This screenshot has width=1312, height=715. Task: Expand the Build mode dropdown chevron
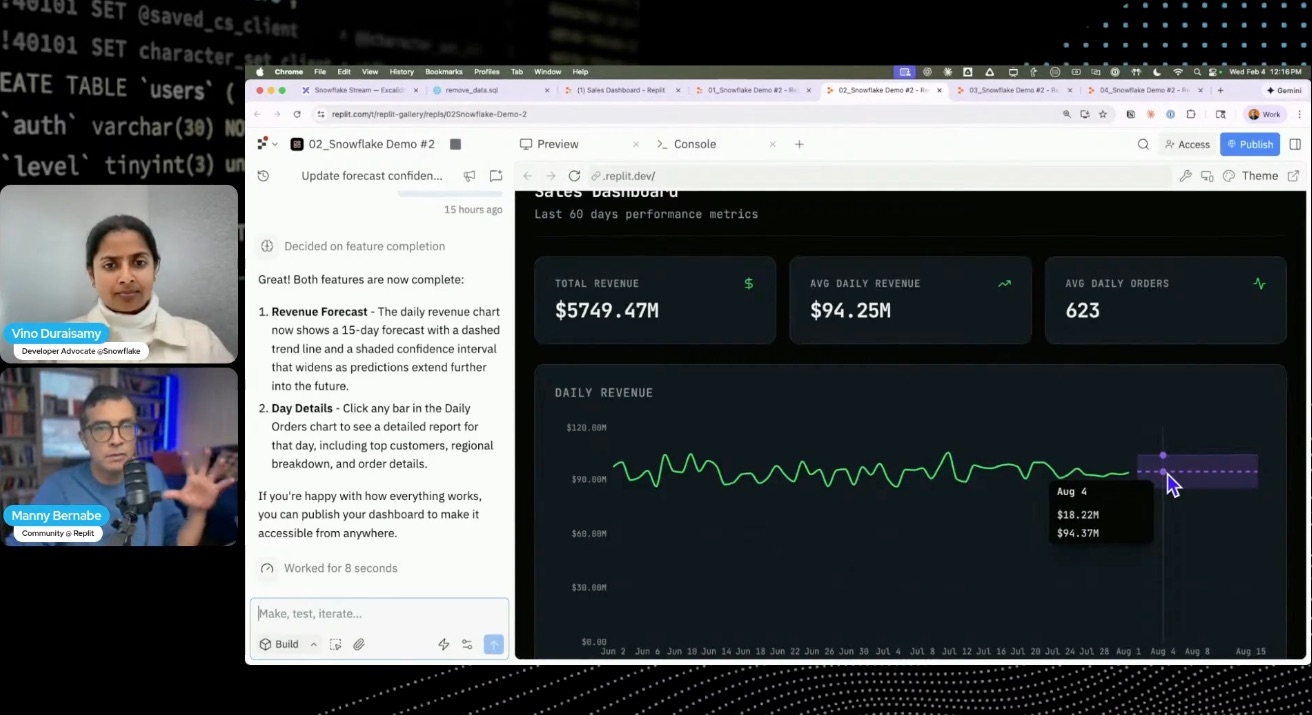click(313, 644)
